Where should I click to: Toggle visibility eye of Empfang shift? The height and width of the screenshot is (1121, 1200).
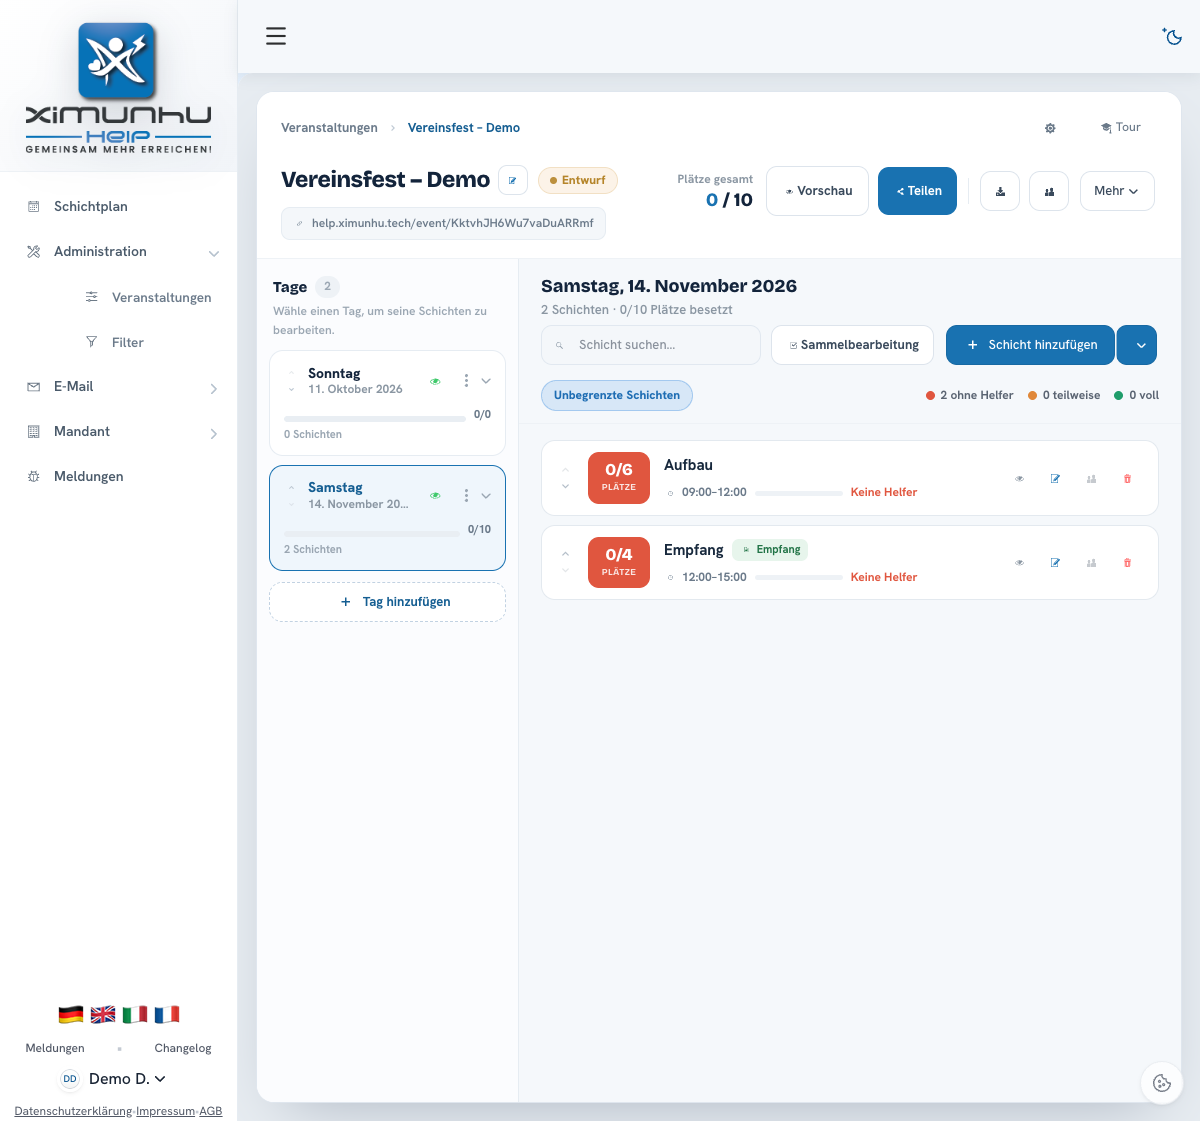click(1020, 563)
